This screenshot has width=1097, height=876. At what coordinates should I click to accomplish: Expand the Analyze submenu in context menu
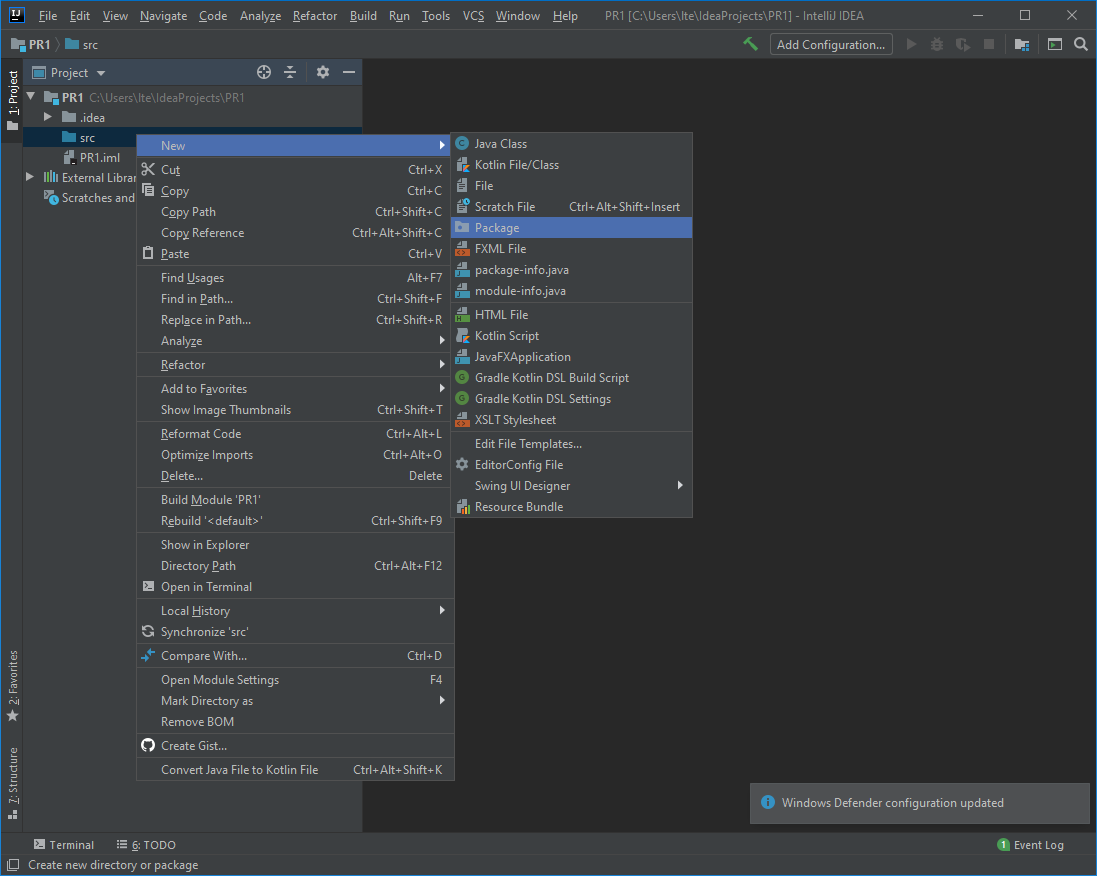pos(295,341)
